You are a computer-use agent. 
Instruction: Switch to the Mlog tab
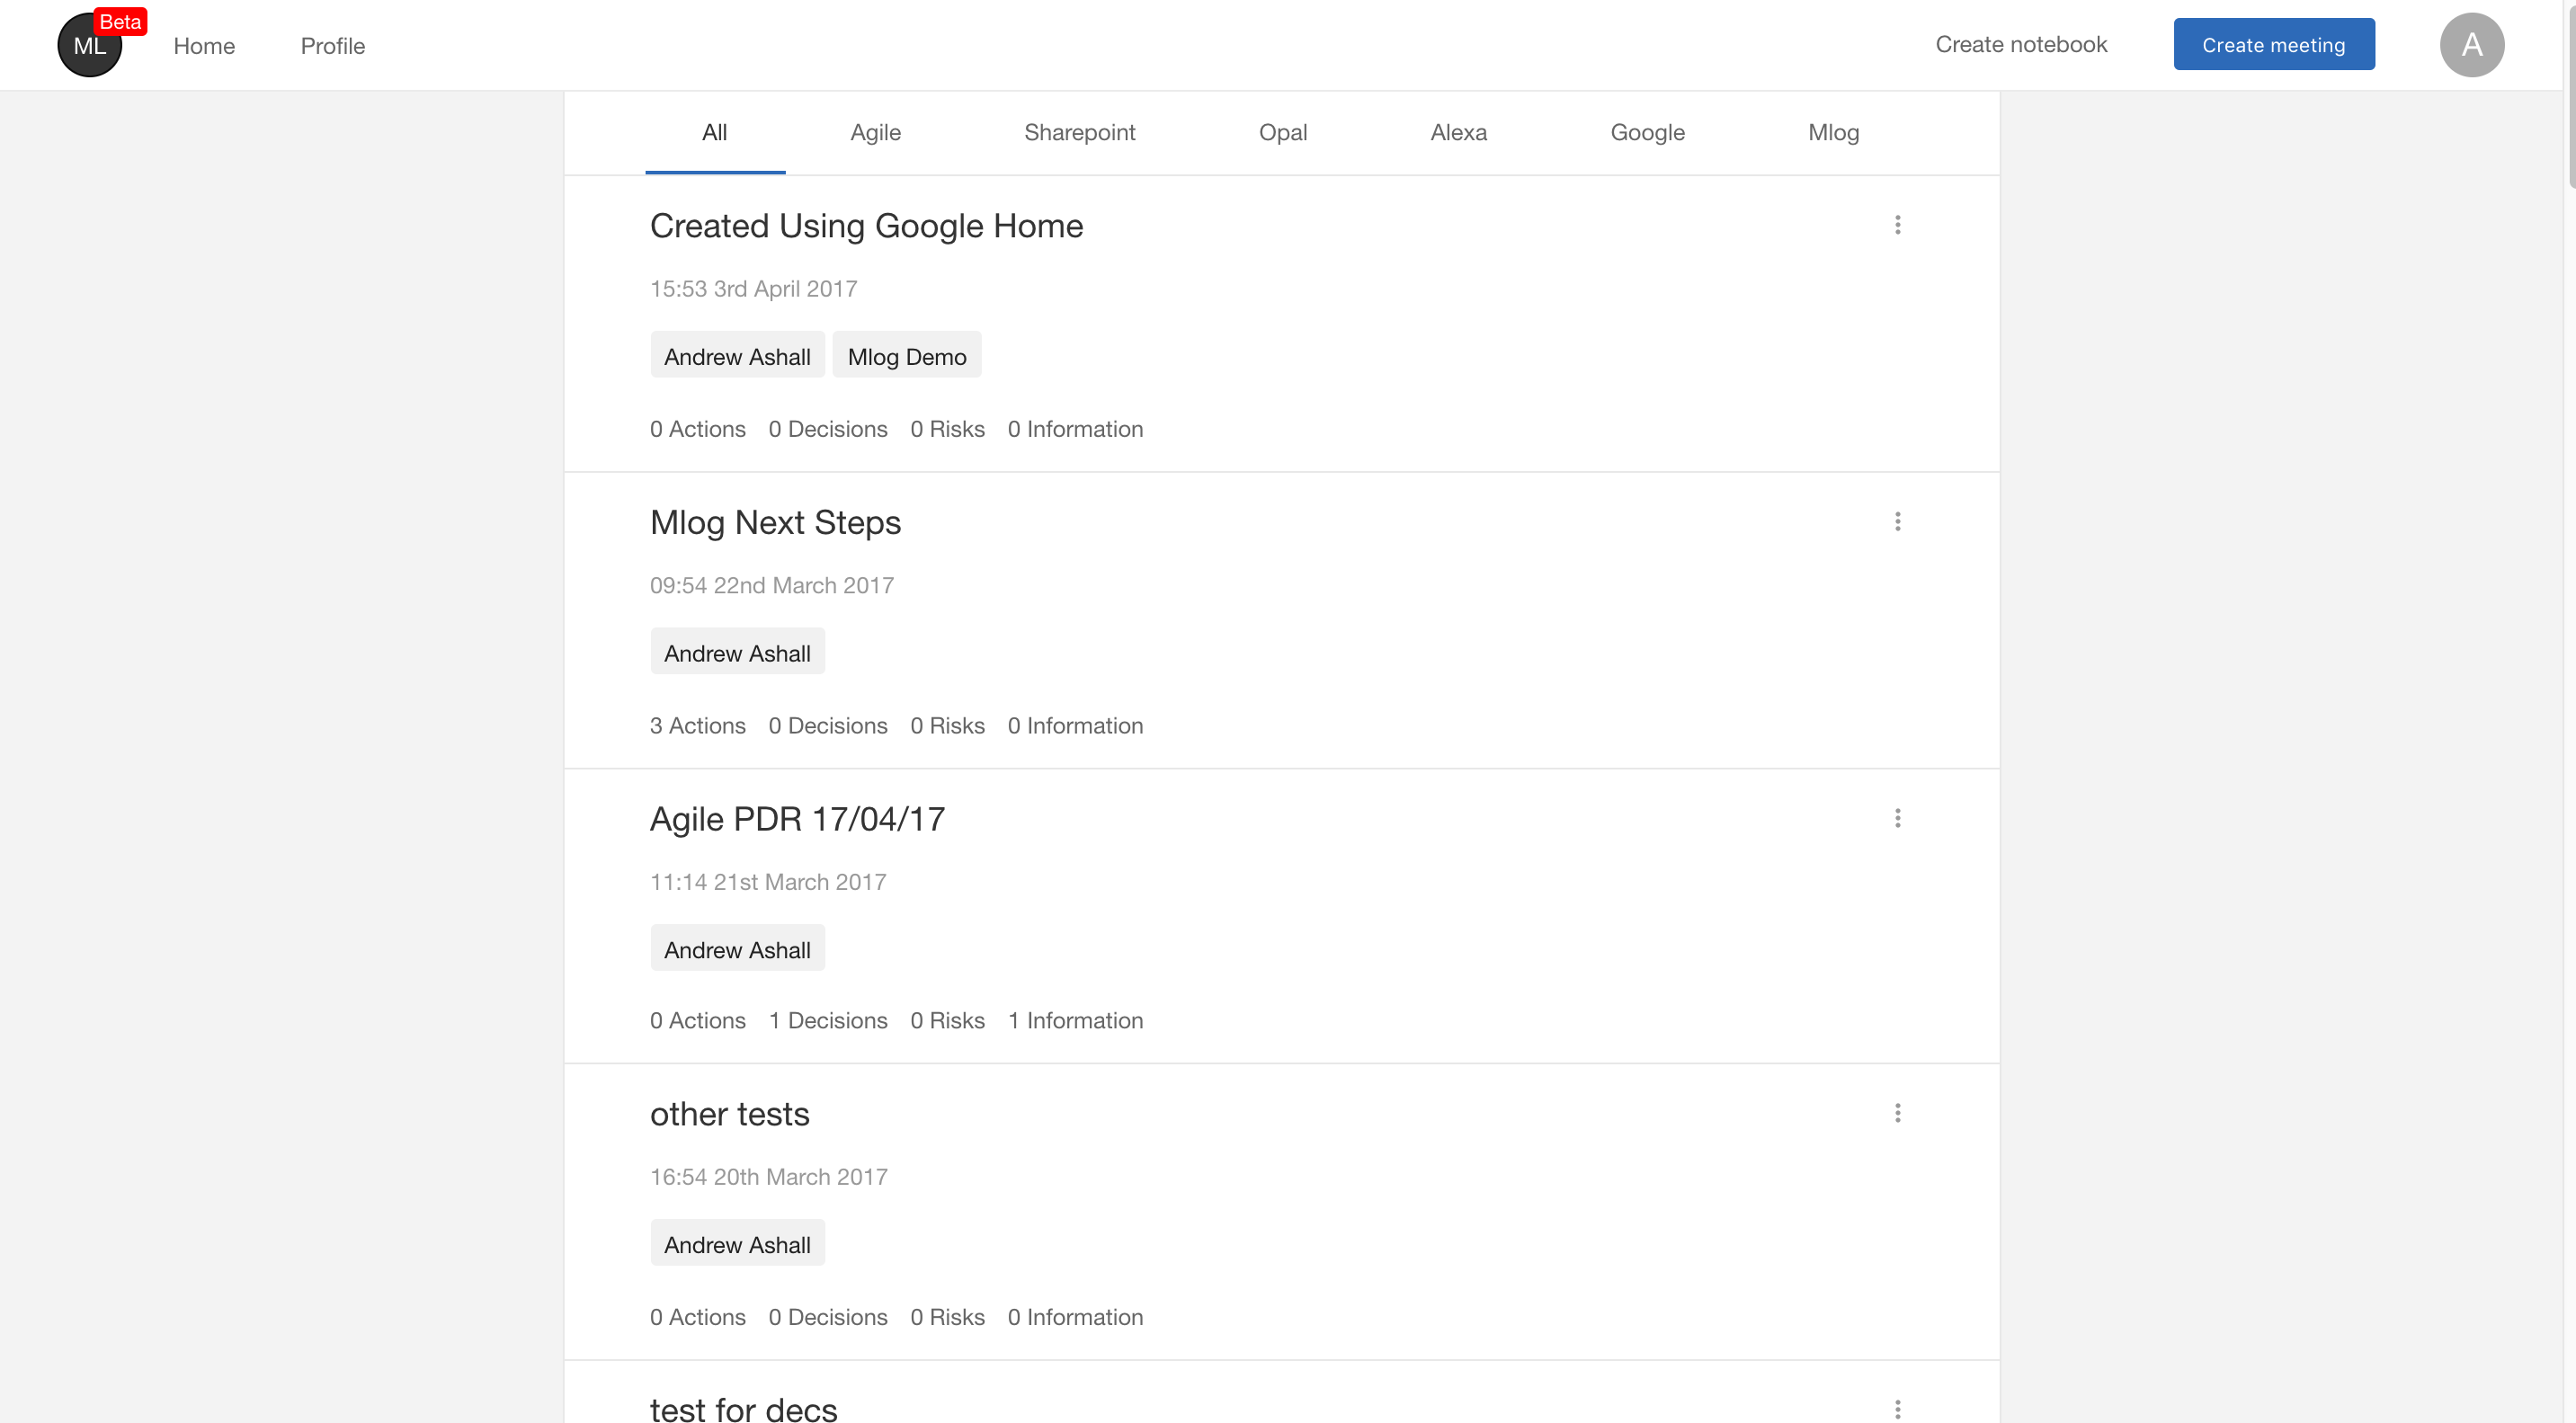tap(1833, 132)
